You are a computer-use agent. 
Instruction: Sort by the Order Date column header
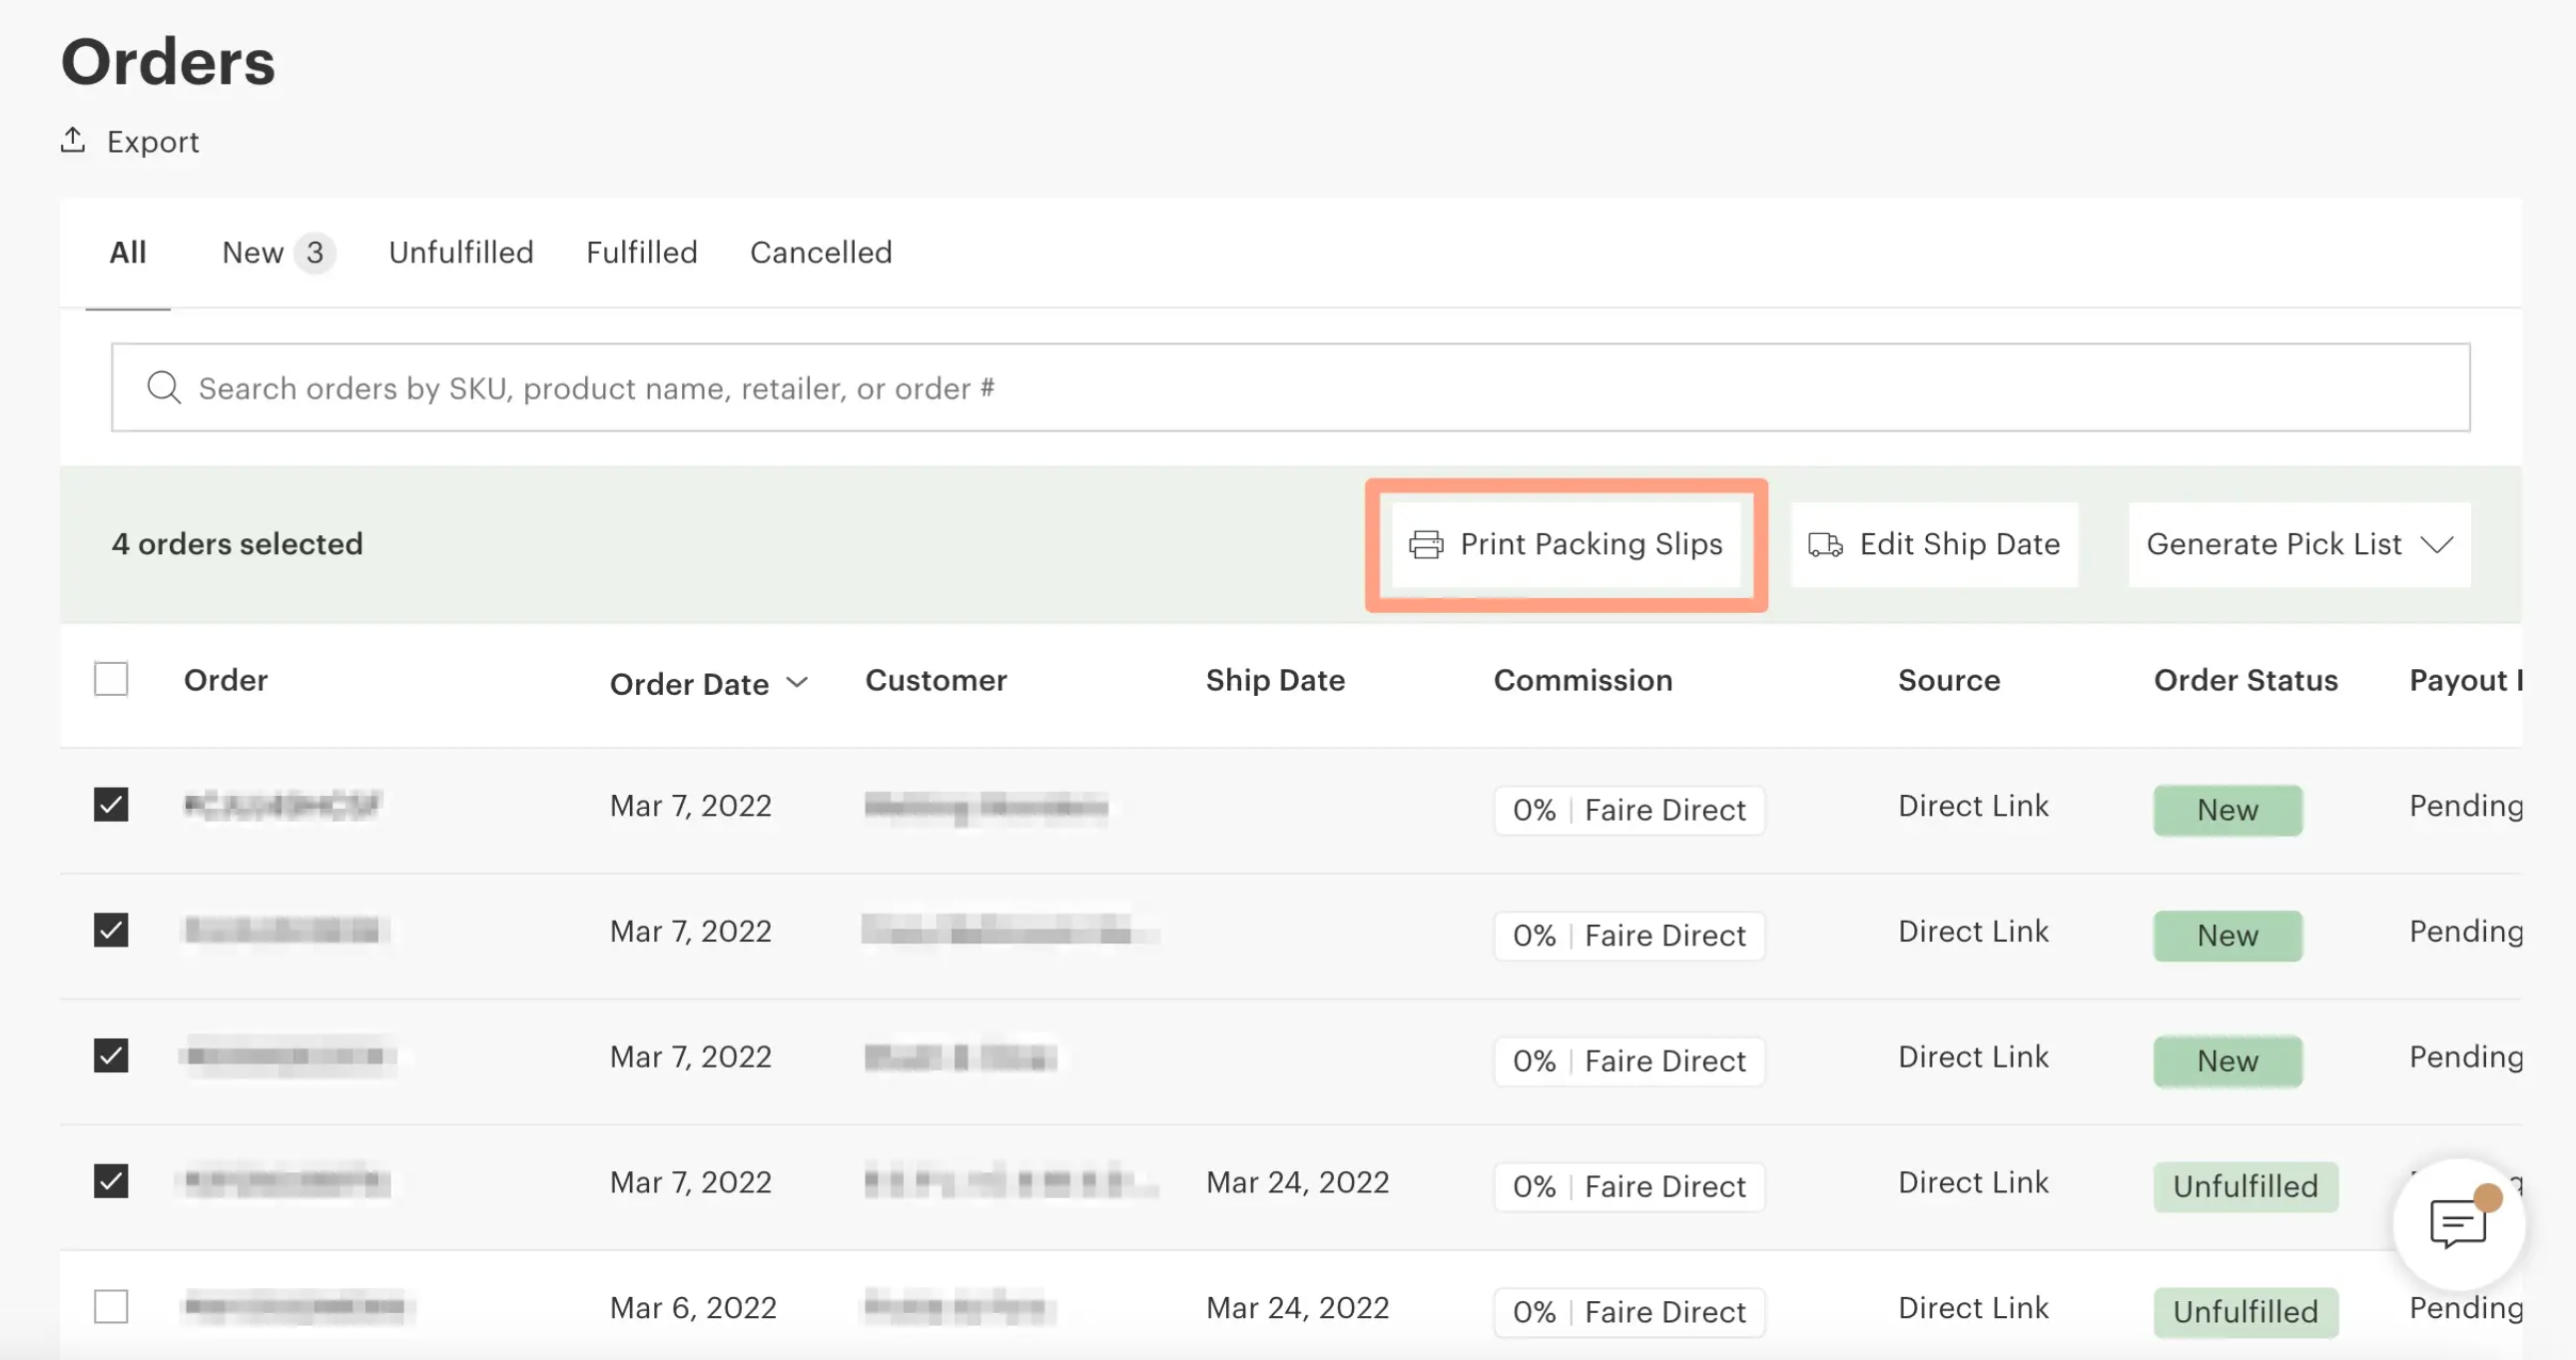(x=689, y=683)
